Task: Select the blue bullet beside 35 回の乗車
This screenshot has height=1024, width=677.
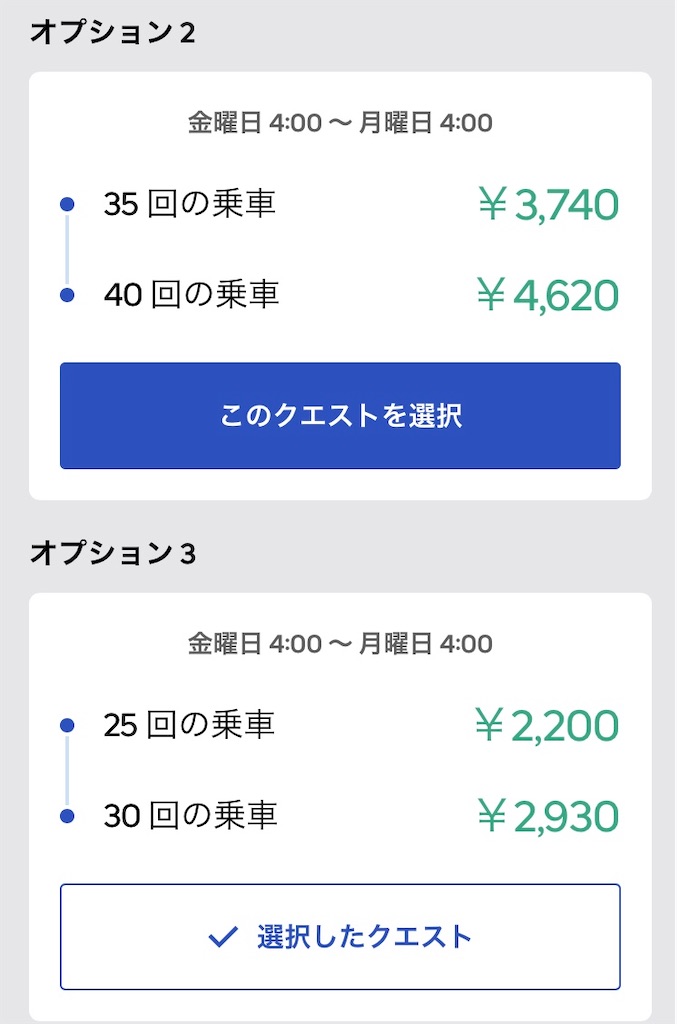Action: click(66, 203)
